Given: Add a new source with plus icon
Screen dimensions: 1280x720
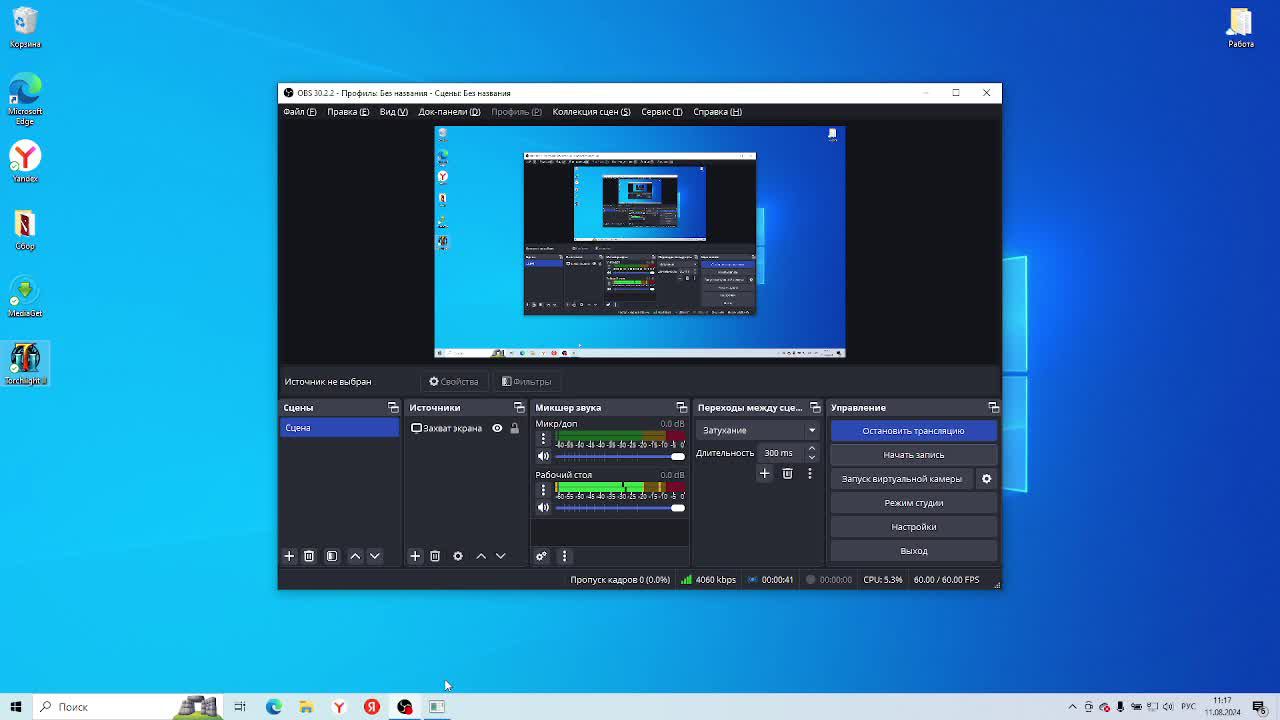Looking at the screenshot, I should (x=415, y=556).
